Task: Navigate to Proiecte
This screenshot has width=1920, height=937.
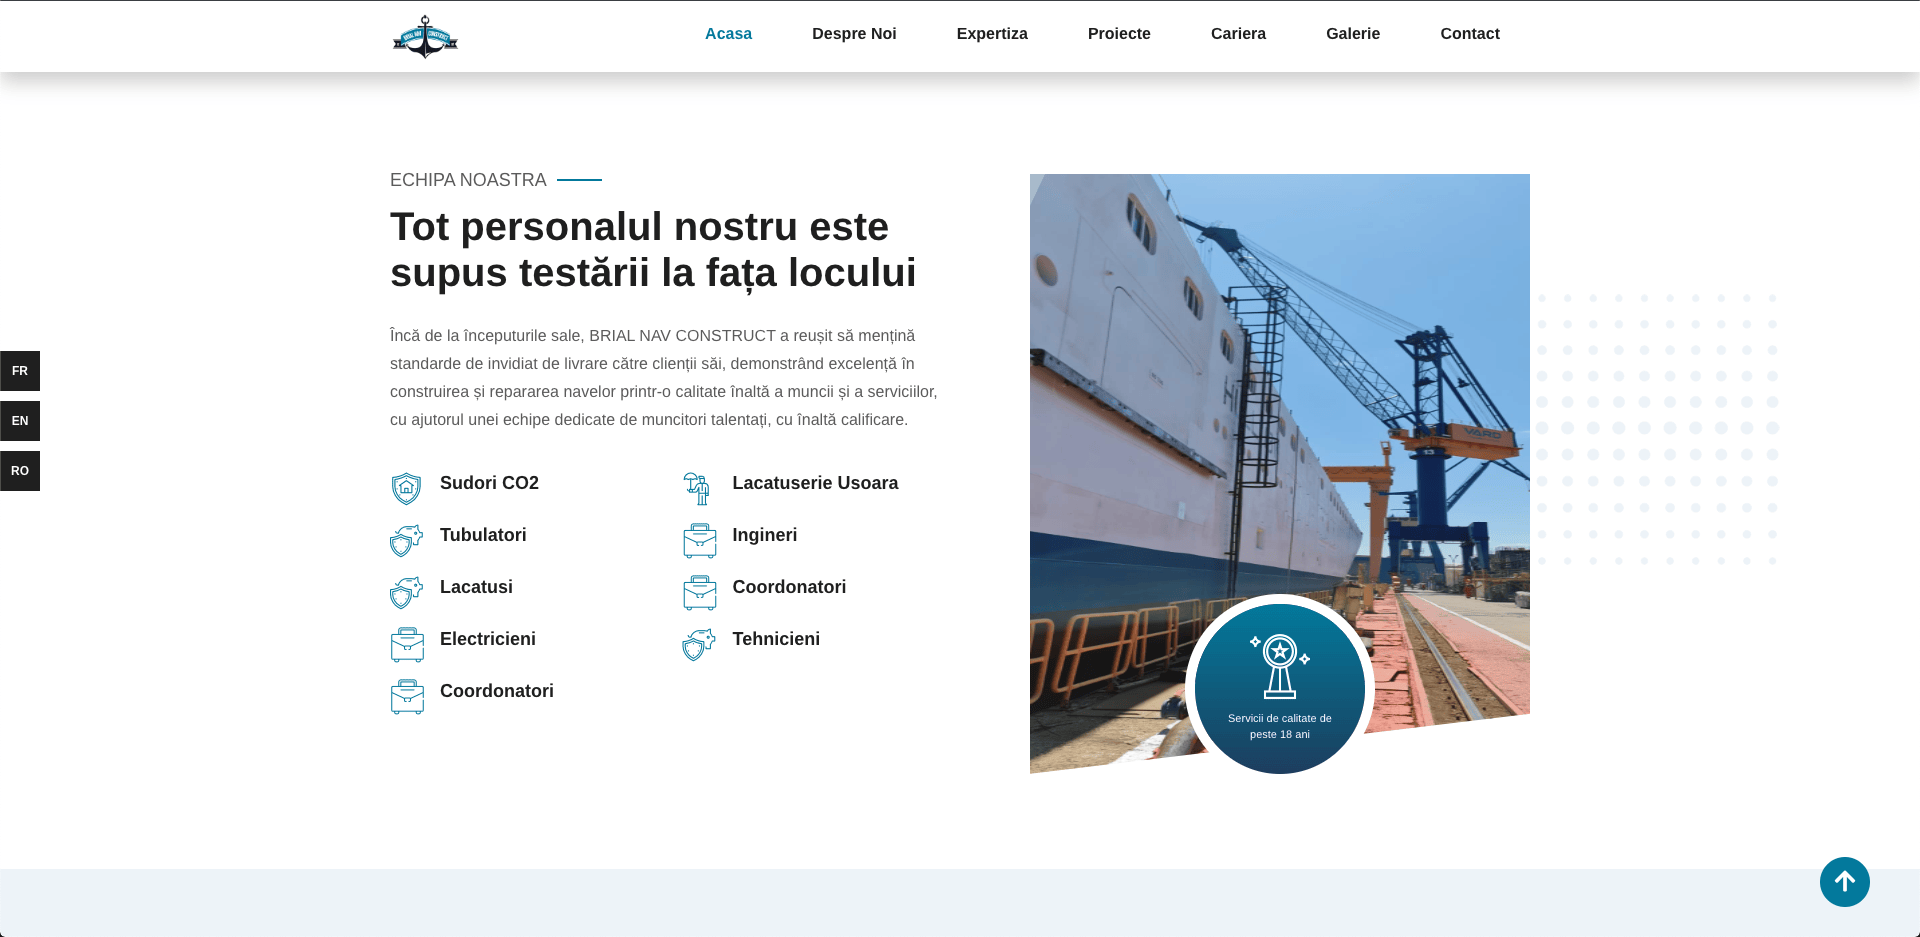Action: pos(1119,34)
